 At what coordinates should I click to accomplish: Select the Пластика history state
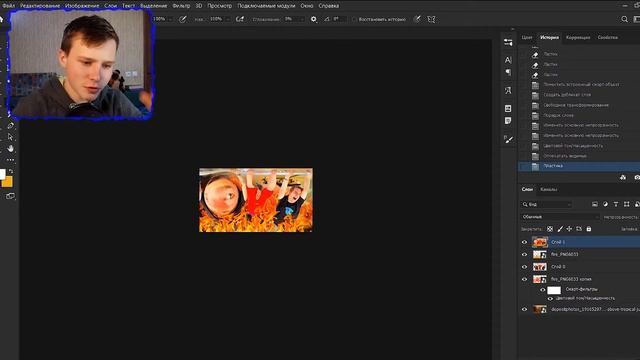point(579,166)
